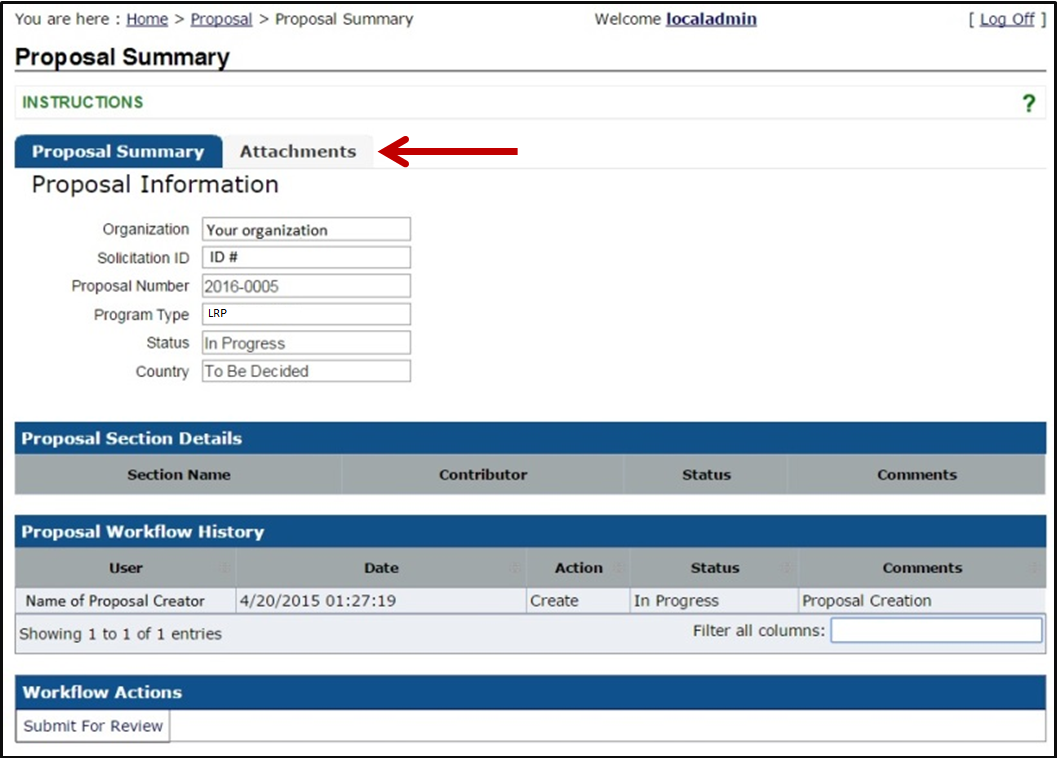Open the Proposal breadcrumb link

221,20
